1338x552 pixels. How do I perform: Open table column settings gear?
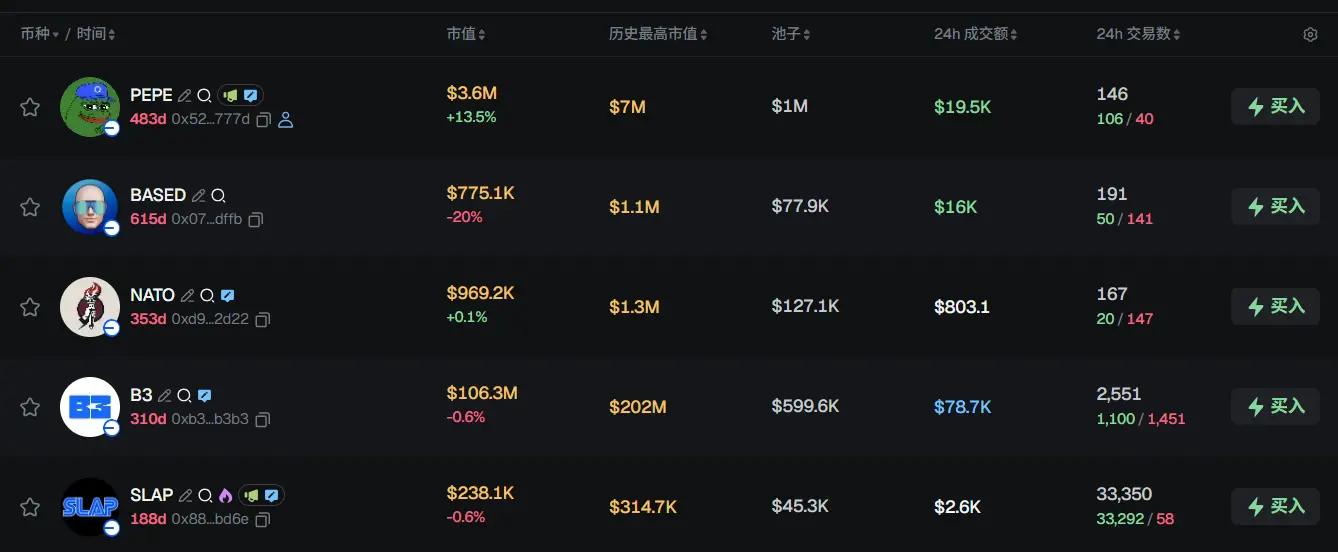pyautogui.click(x=1310, y=35)
